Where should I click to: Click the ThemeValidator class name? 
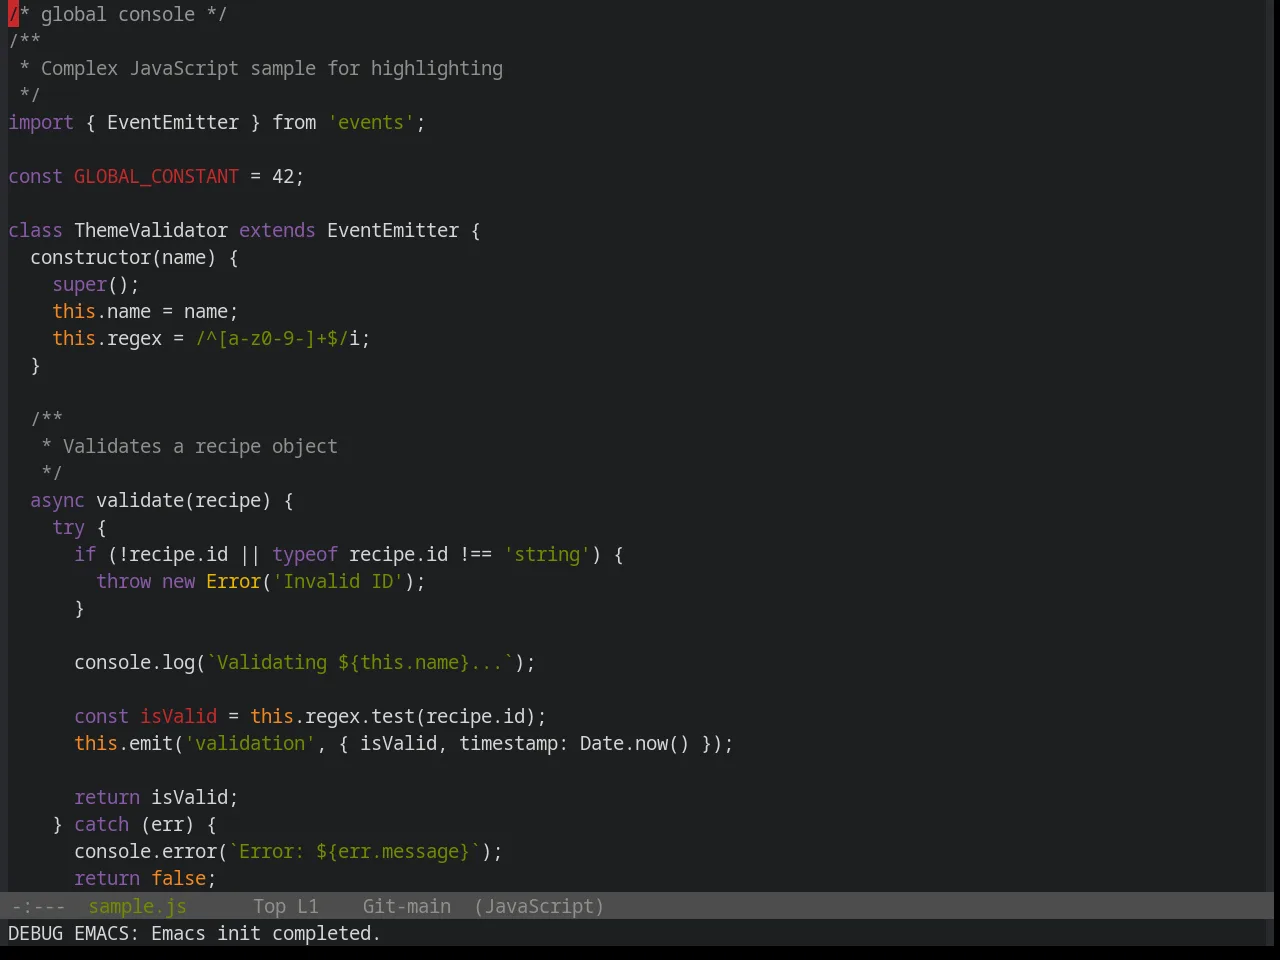point(151,230)
